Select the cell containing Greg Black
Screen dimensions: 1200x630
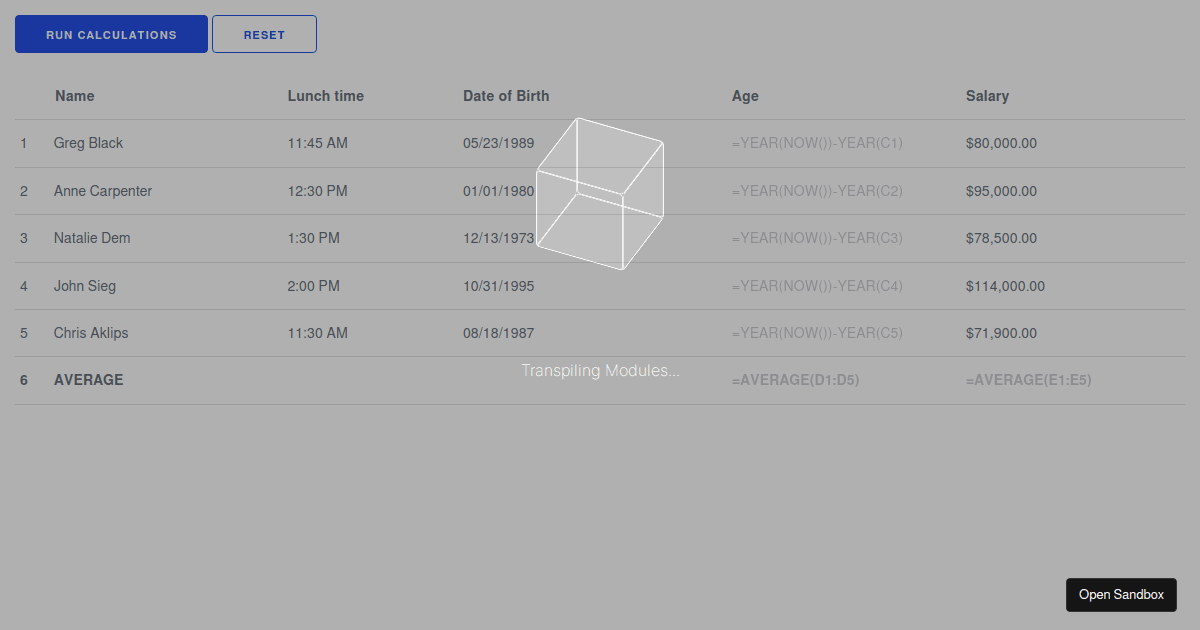[x=88, y=143]
